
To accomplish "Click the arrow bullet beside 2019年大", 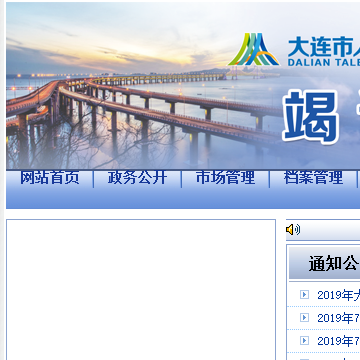I will (304, 294).
